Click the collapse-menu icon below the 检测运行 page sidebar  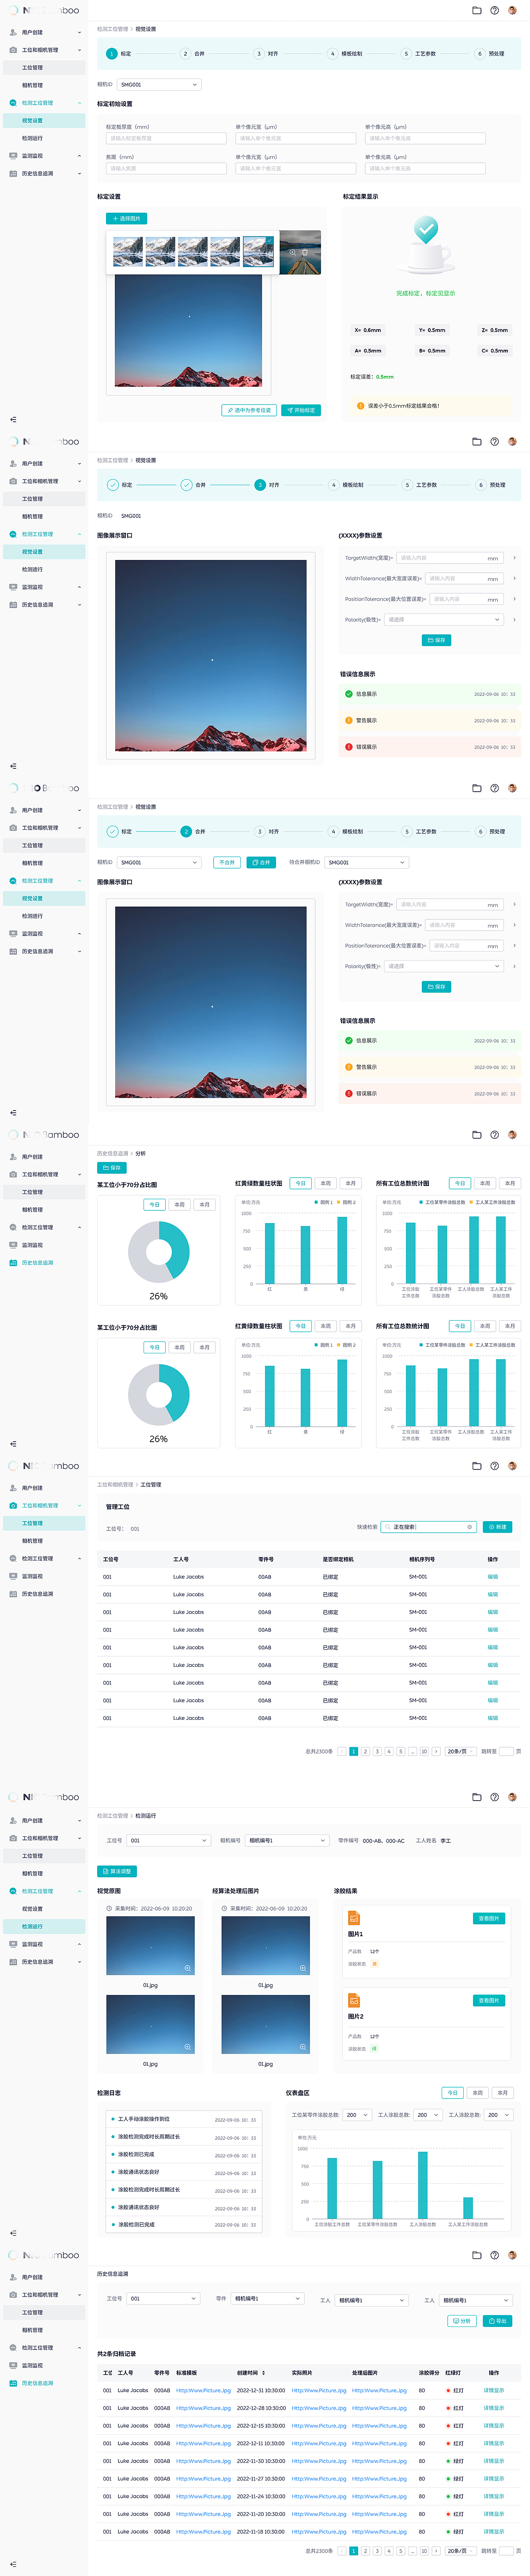click(13, 2232)
